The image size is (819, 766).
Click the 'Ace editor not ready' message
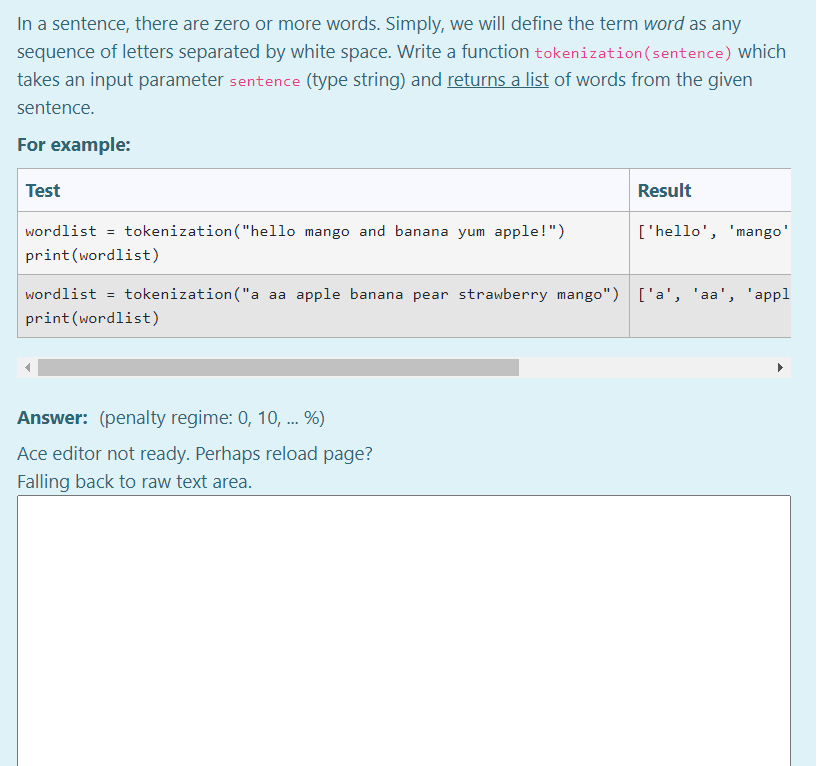click(195, 454)
